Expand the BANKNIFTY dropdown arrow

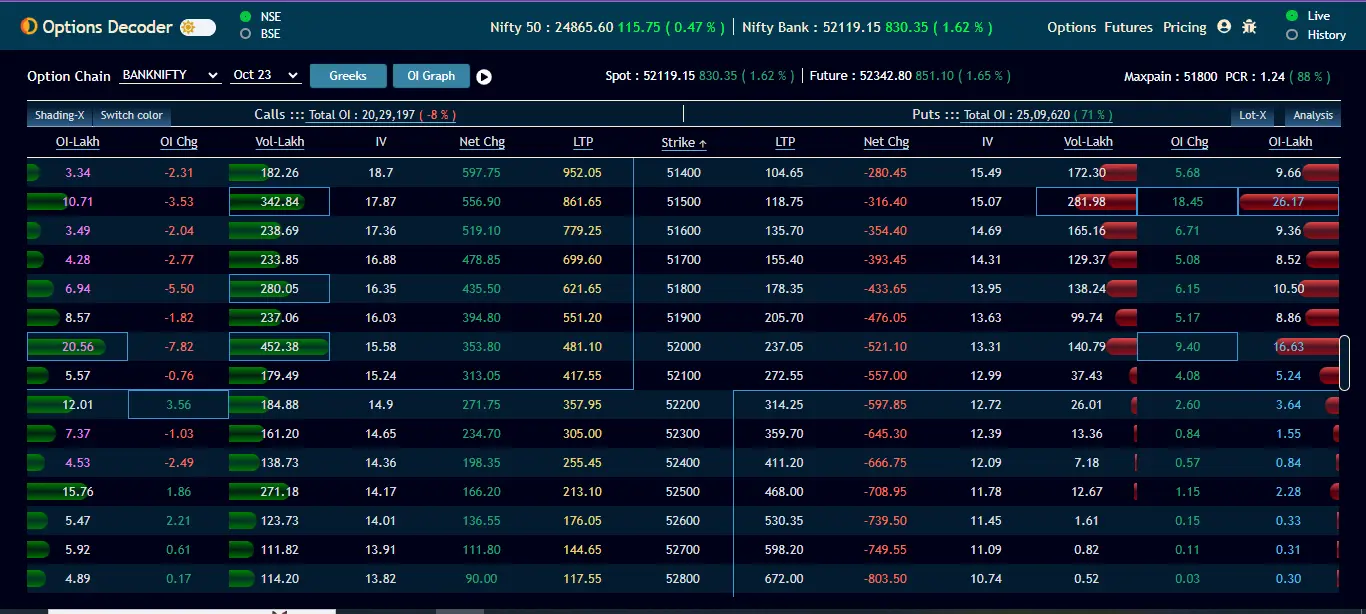click(x=213, y=76)
